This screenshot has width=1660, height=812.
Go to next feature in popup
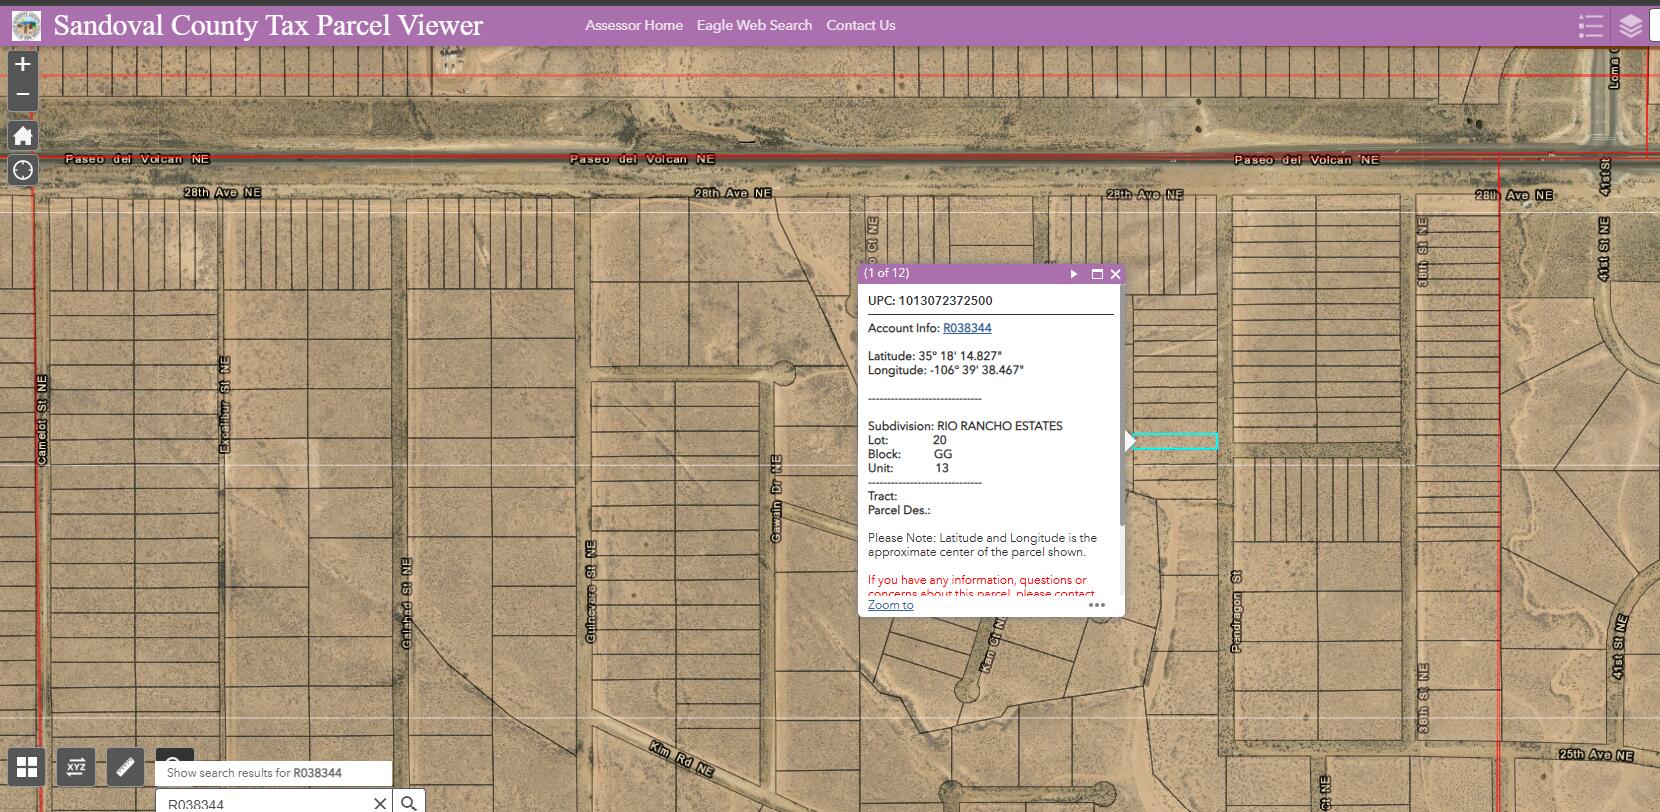click(x=1074, y=274)
